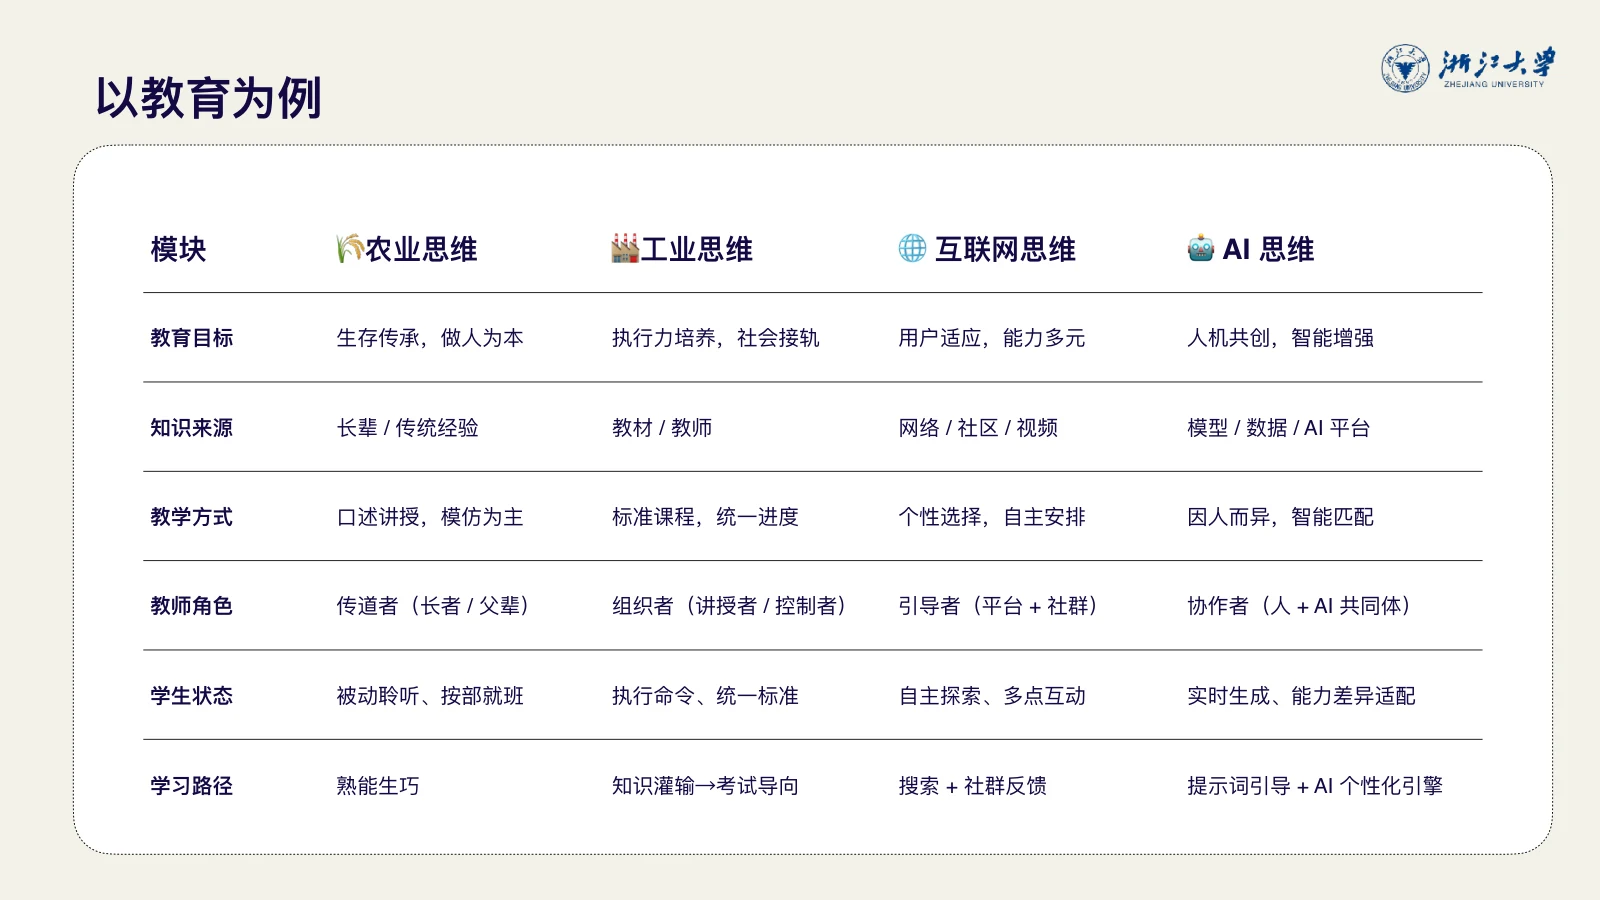Click the cell 熟能生巧
Viewport: 1600px width, 900px height.
click(x=378, y=786)
